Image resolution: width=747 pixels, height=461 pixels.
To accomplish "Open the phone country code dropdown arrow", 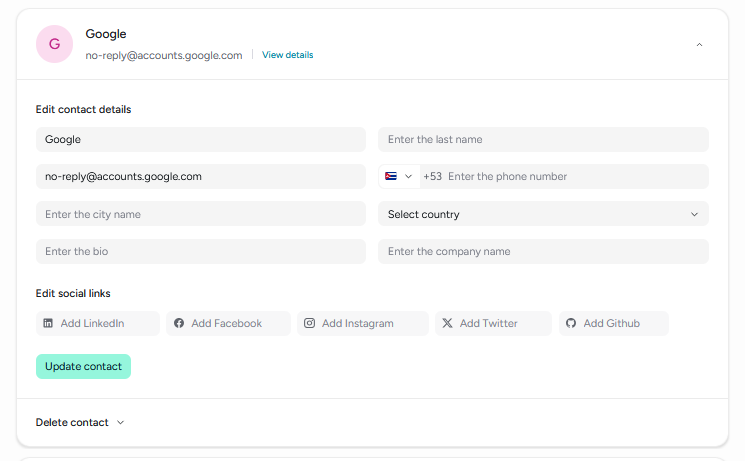I will 408,176.
